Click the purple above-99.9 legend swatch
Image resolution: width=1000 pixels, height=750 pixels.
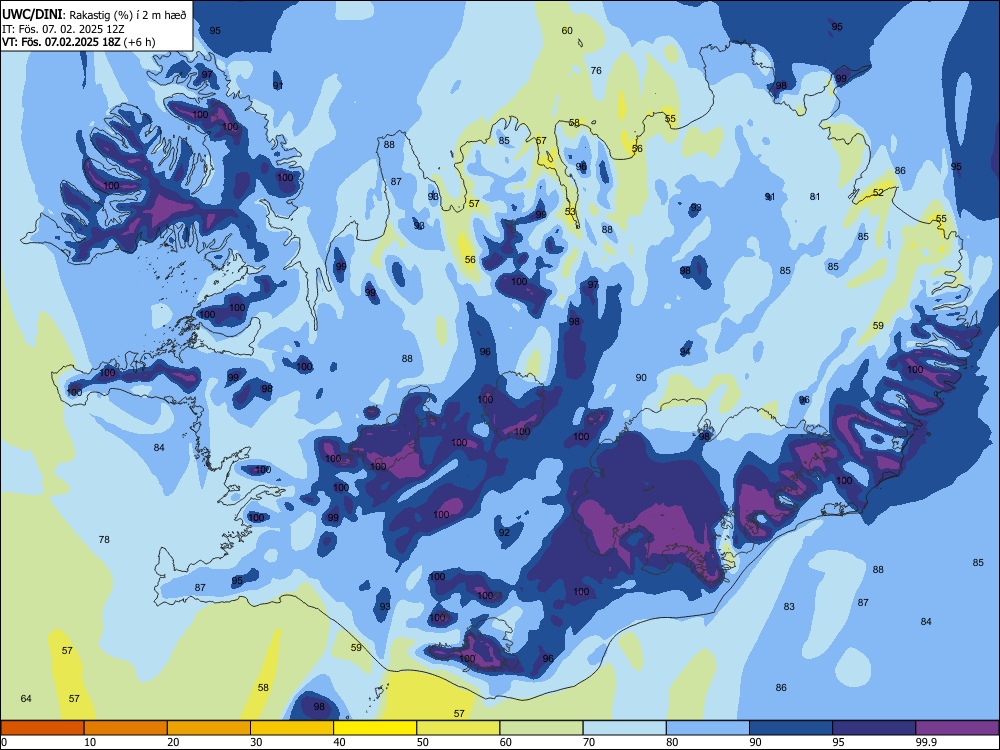[x=957, y=728]
